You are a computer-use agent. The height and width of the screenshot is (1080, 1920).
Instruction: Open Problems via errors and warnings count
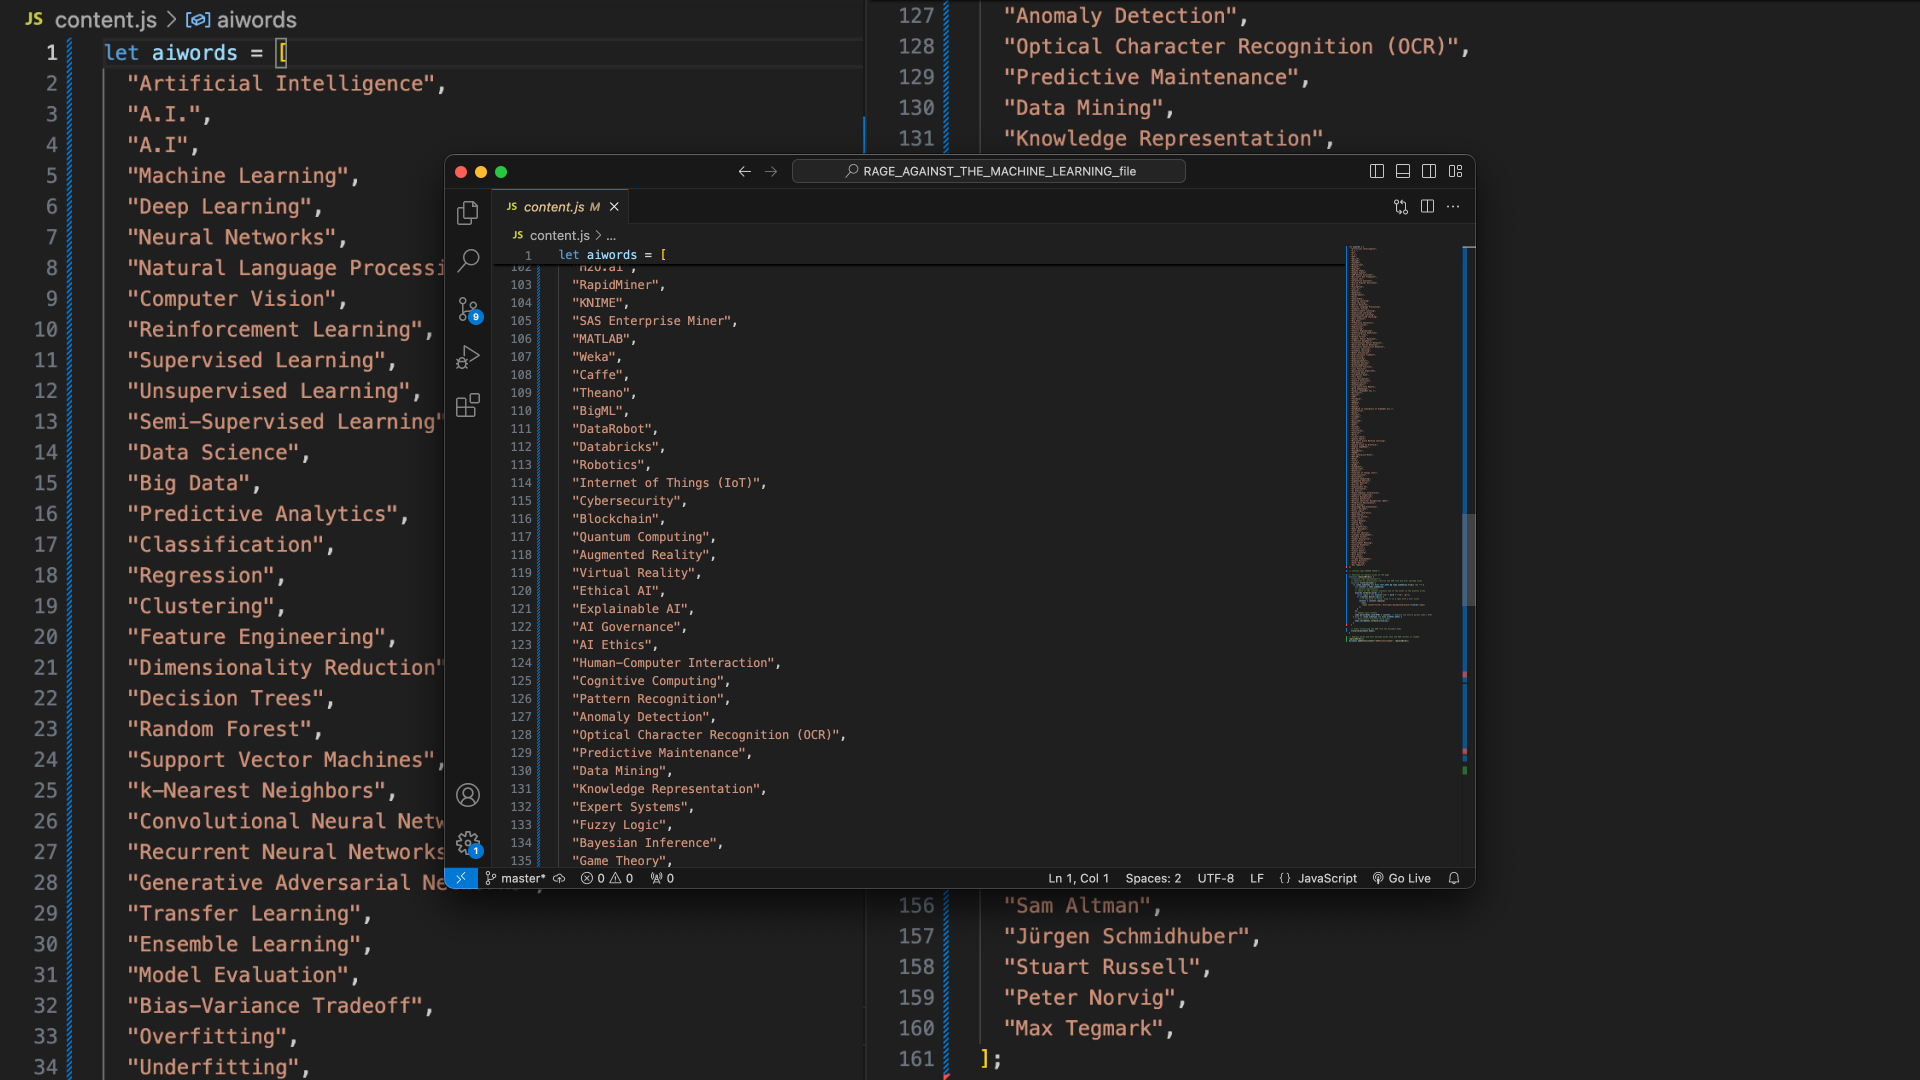coord(606,879)
